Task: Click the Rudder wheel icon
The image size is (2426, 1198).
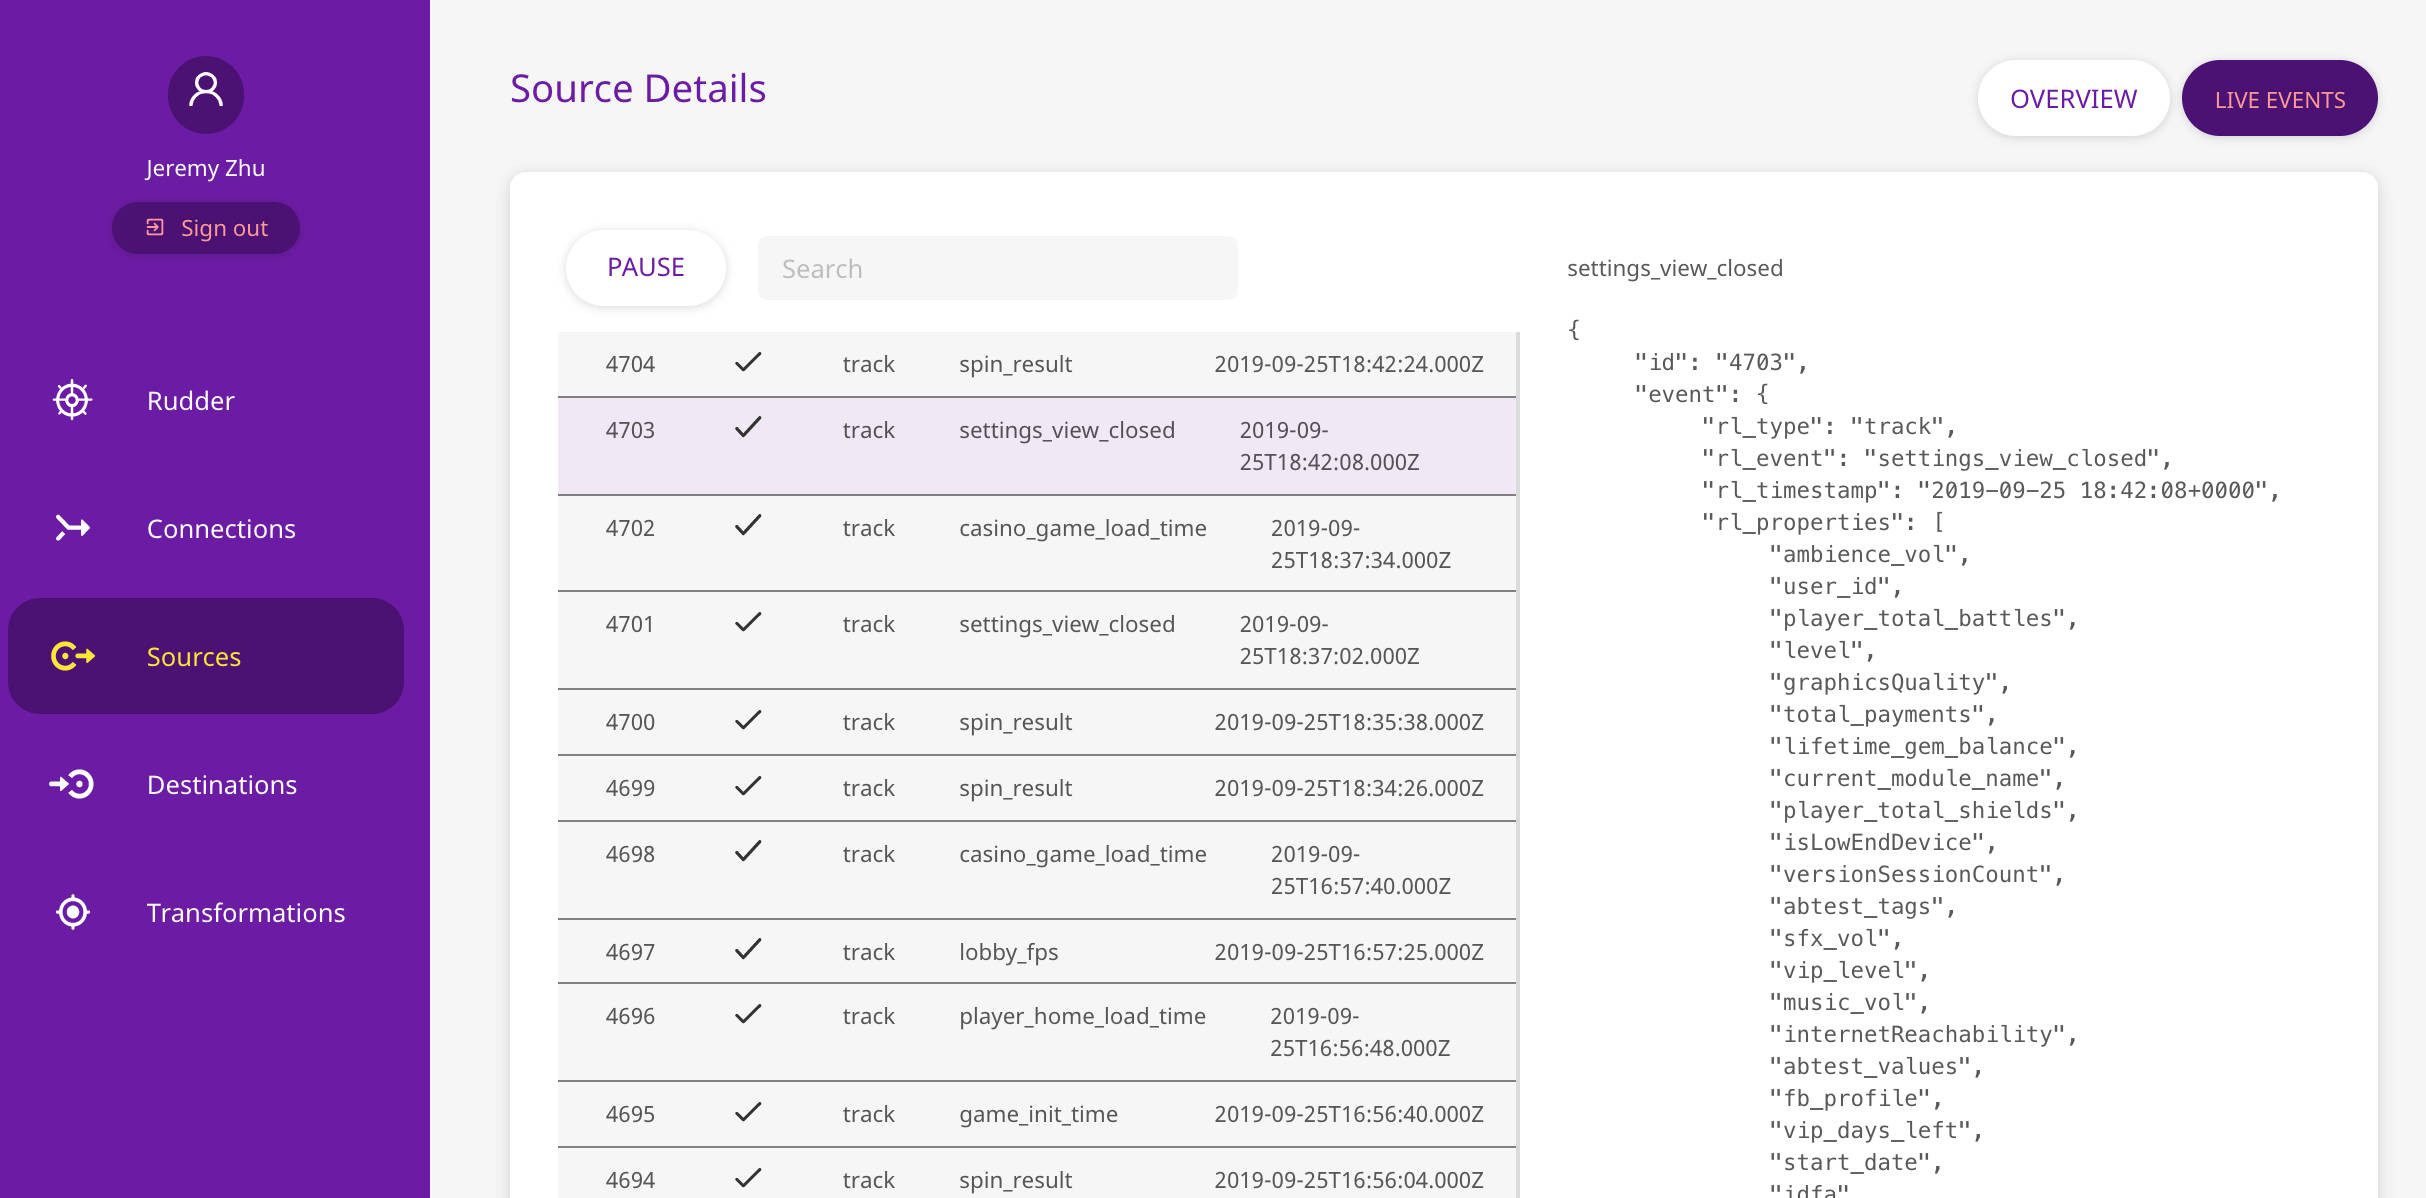Action: pyautogui.click(x=72, y=400)
